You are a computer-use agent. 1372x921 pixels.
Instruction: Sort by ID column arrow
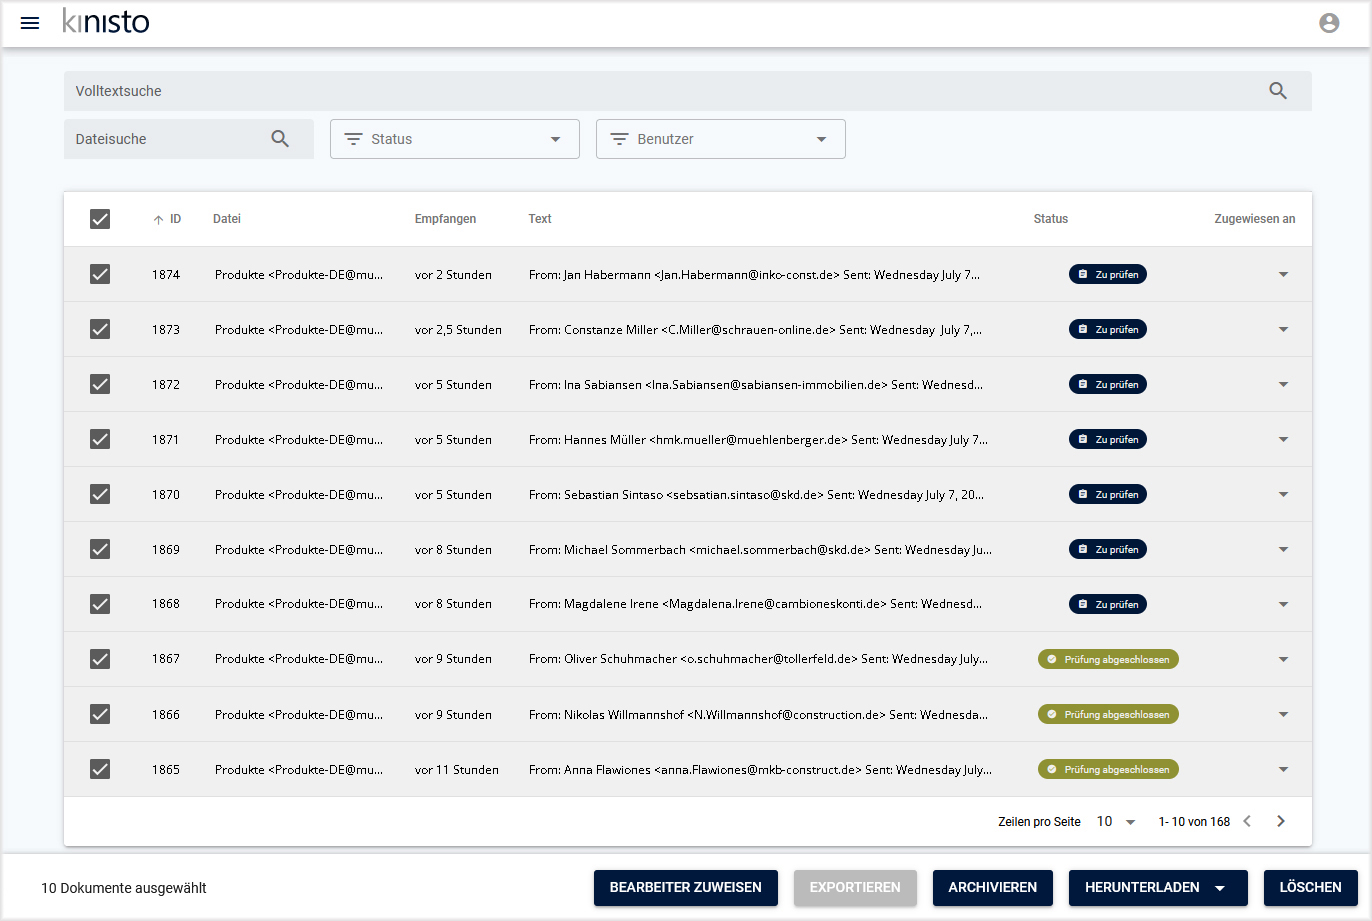[x=158, y=220]
